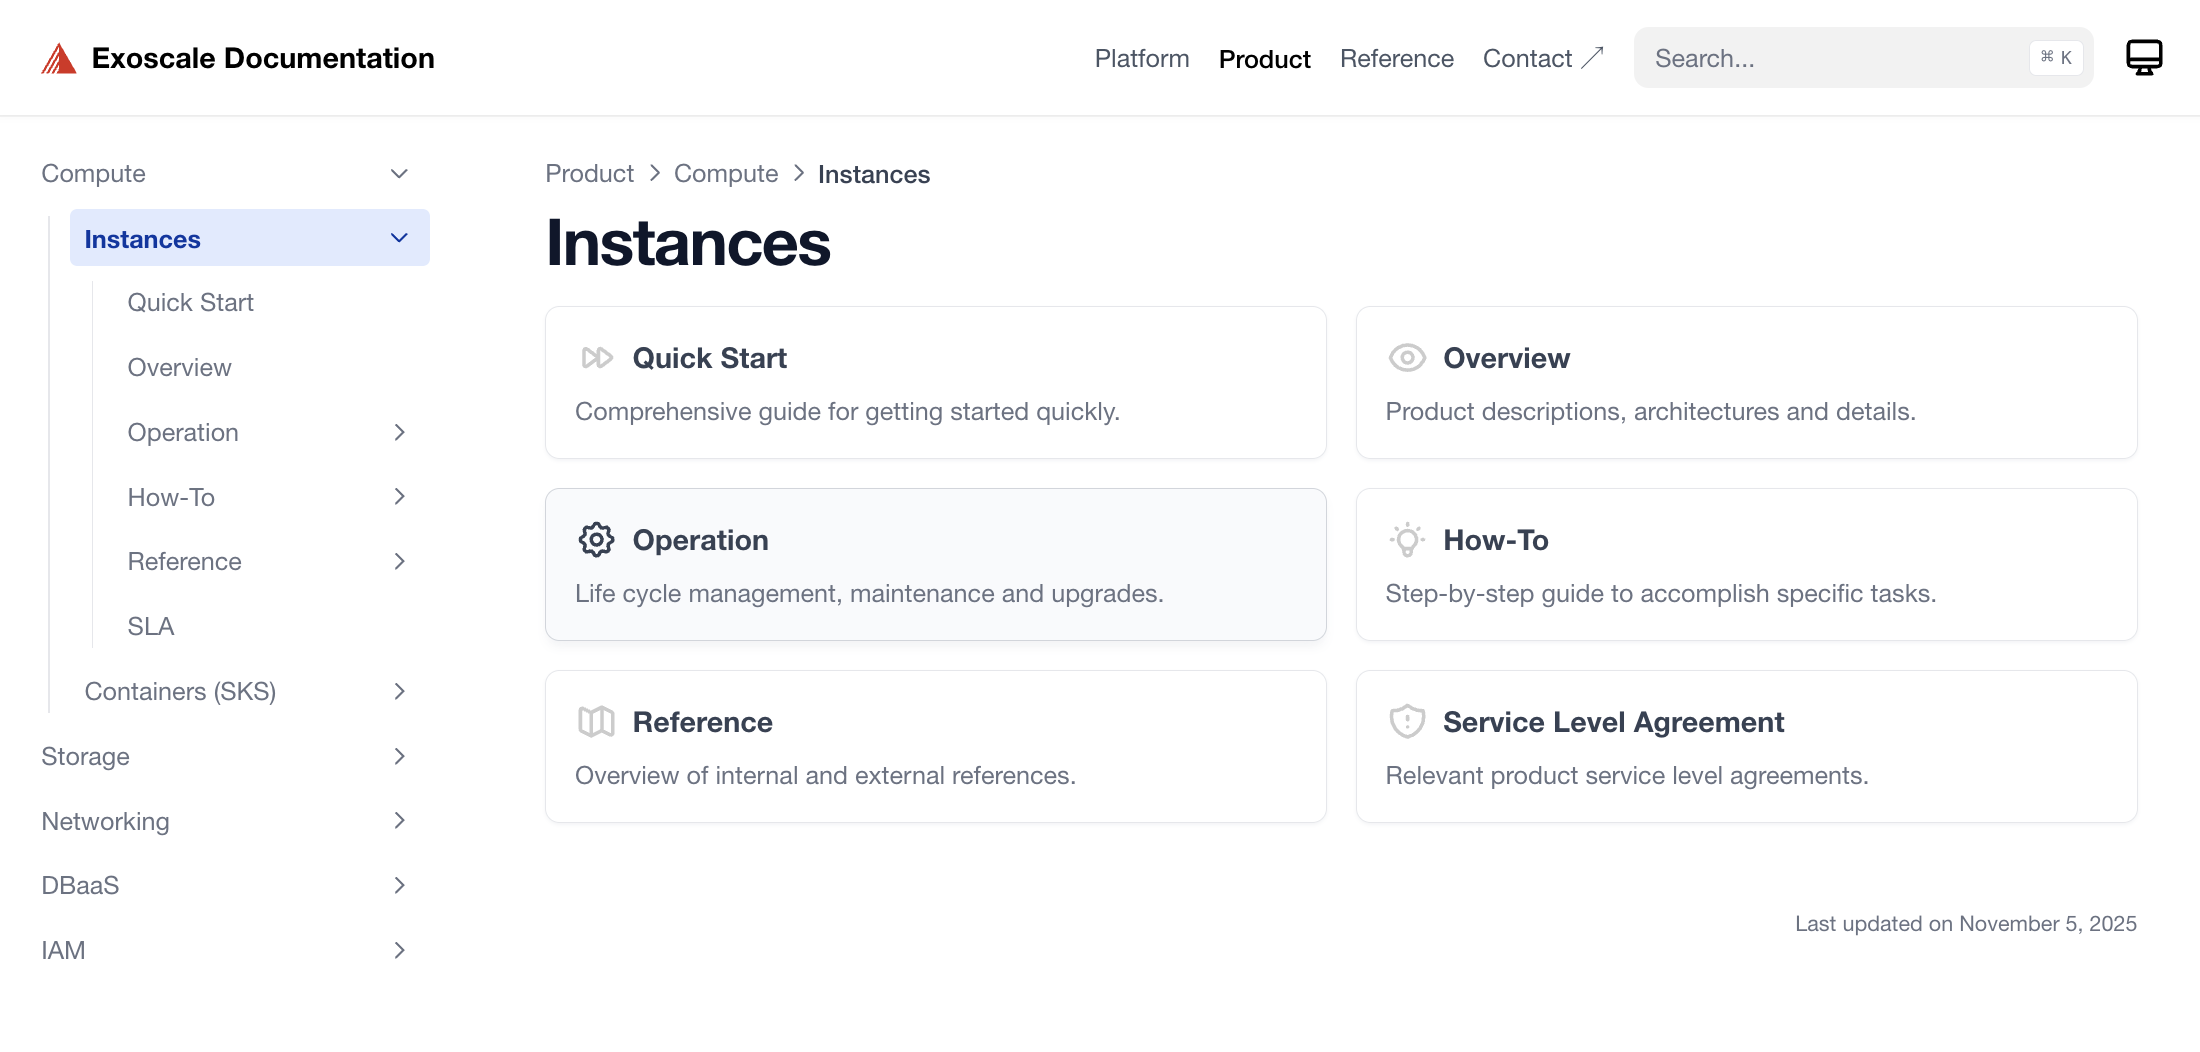This screenshot has height=1052, width=2200.
Task: Click the shield icon on Service Level Agreement card
Action: [1406, 722]
